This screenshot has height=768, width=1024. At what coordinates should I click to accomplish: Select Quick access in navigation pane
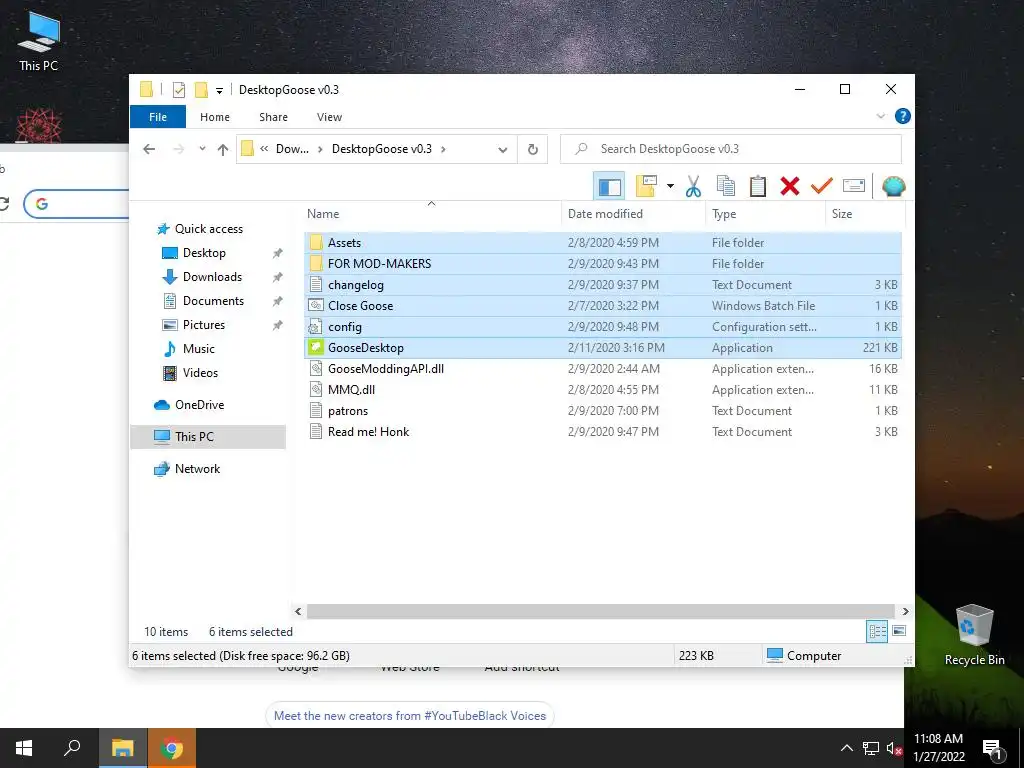pyautogui.click(x=208, y=229)
